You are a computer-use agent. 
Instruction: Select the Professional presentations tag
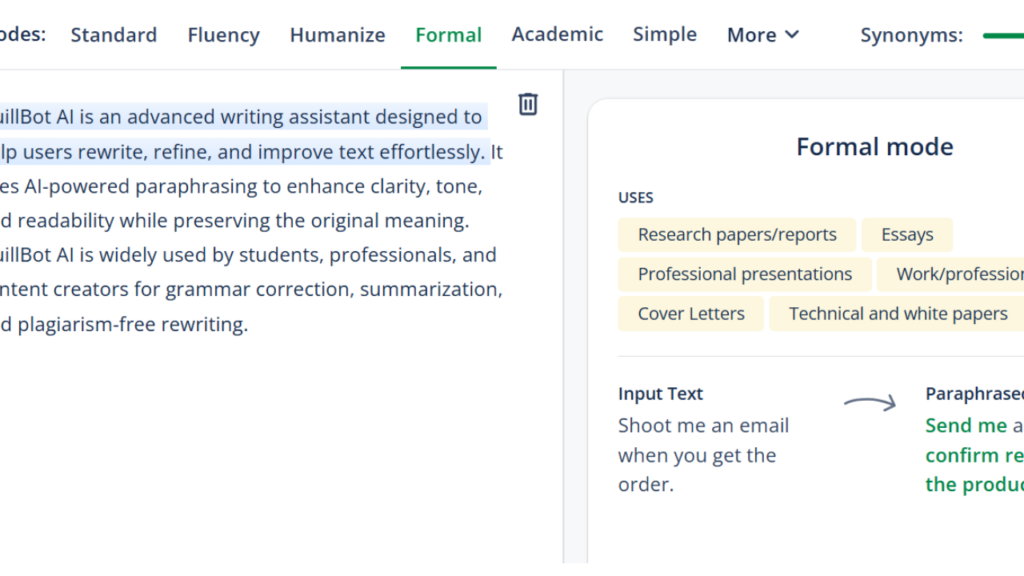click(x=745, y=274)
